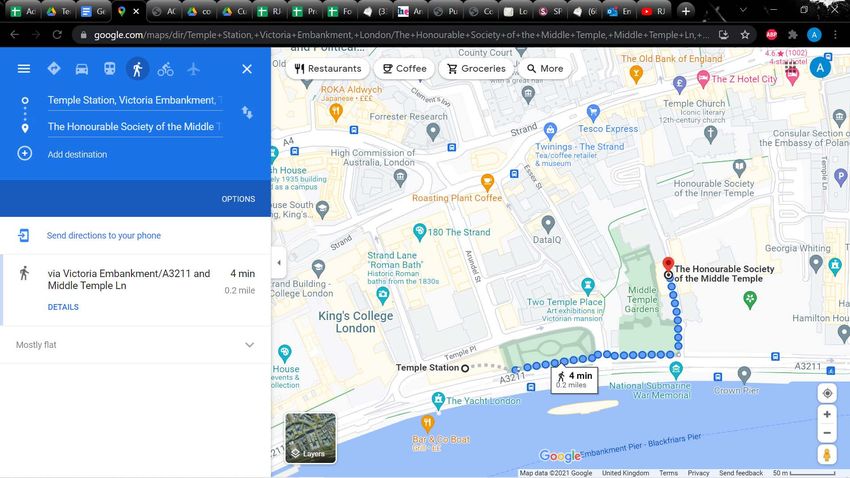
Task: Open the Layers map thumbnail
Action: tap(311, 438)
